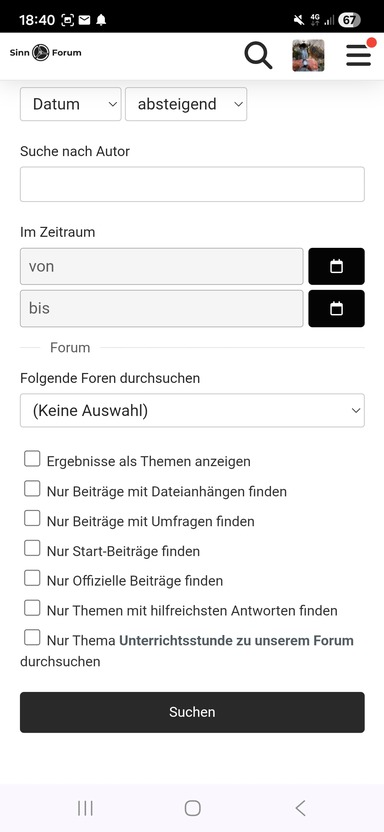This screenshot has width=384, height=832.
Task: Click the 'Suchen' button
Action: (x=193, y=712)
